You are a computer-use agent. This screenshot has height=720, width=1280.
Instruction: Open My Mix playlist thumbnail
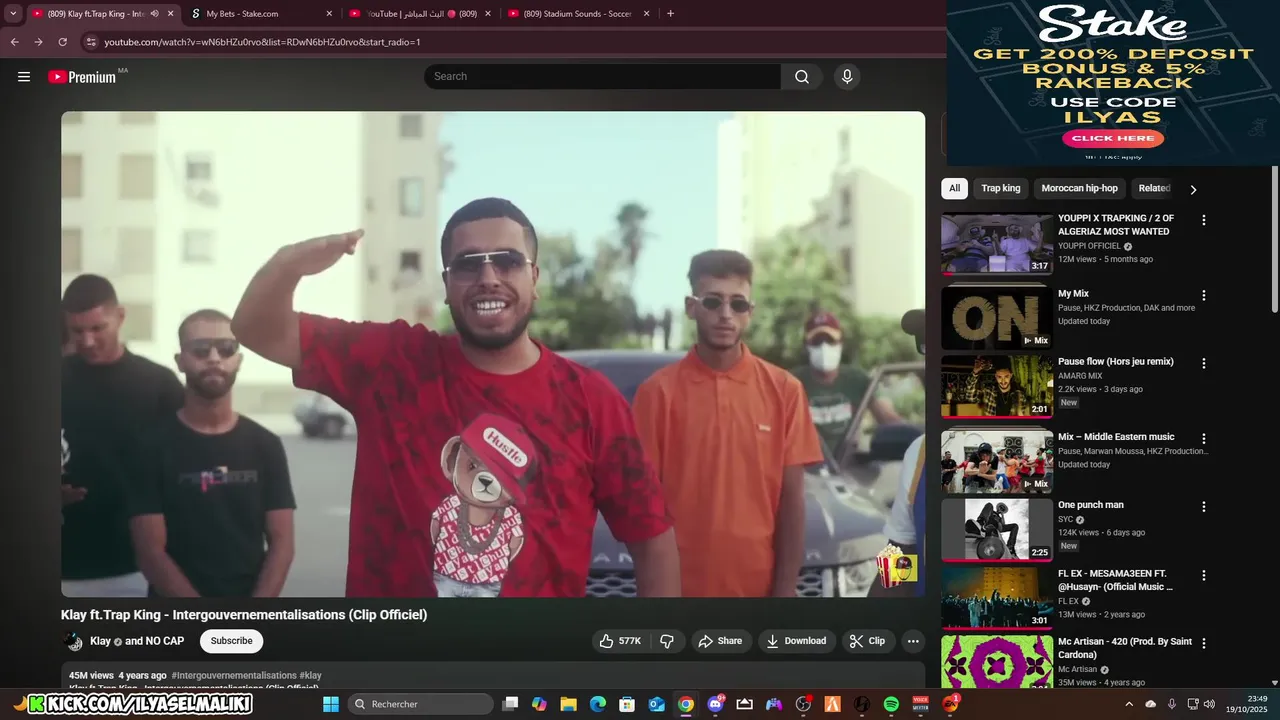[997, 318]
